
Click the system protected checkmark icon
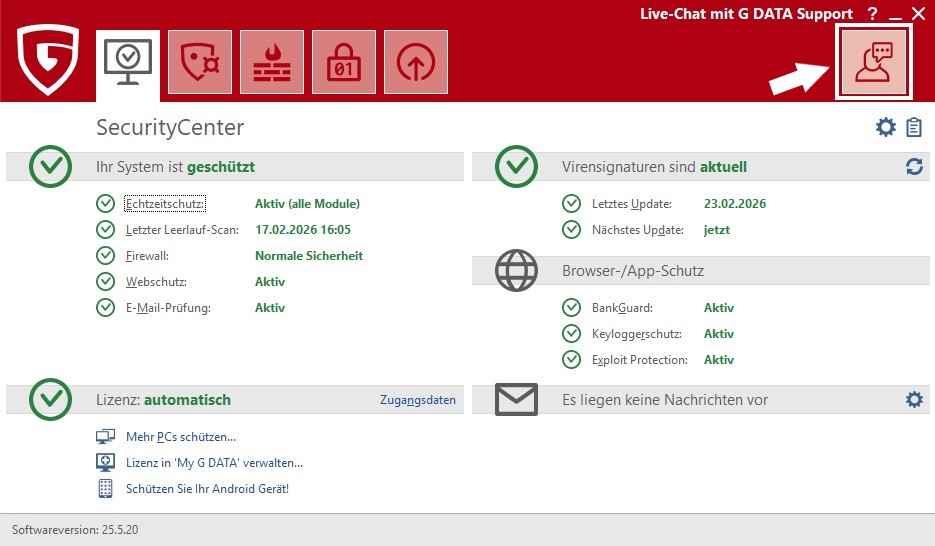pos(51,166)
